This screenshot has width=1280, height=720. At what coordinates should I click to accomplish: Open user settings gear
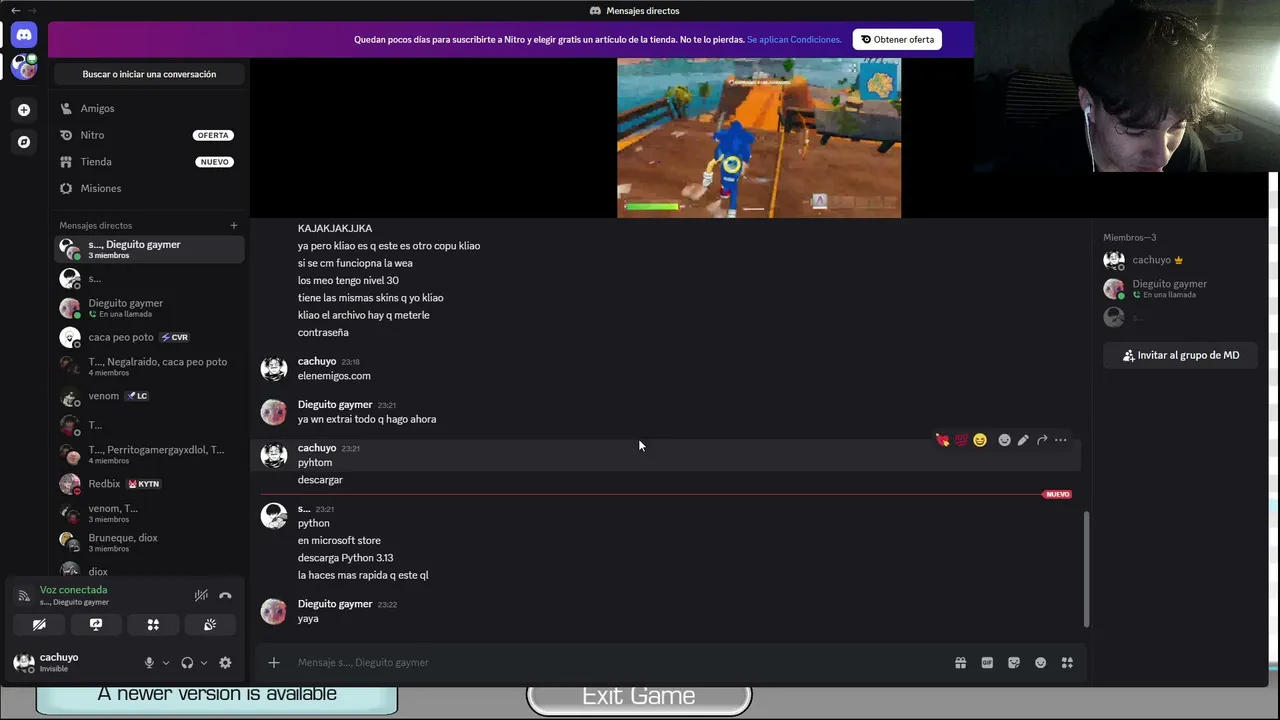click(x=225, y=663)
